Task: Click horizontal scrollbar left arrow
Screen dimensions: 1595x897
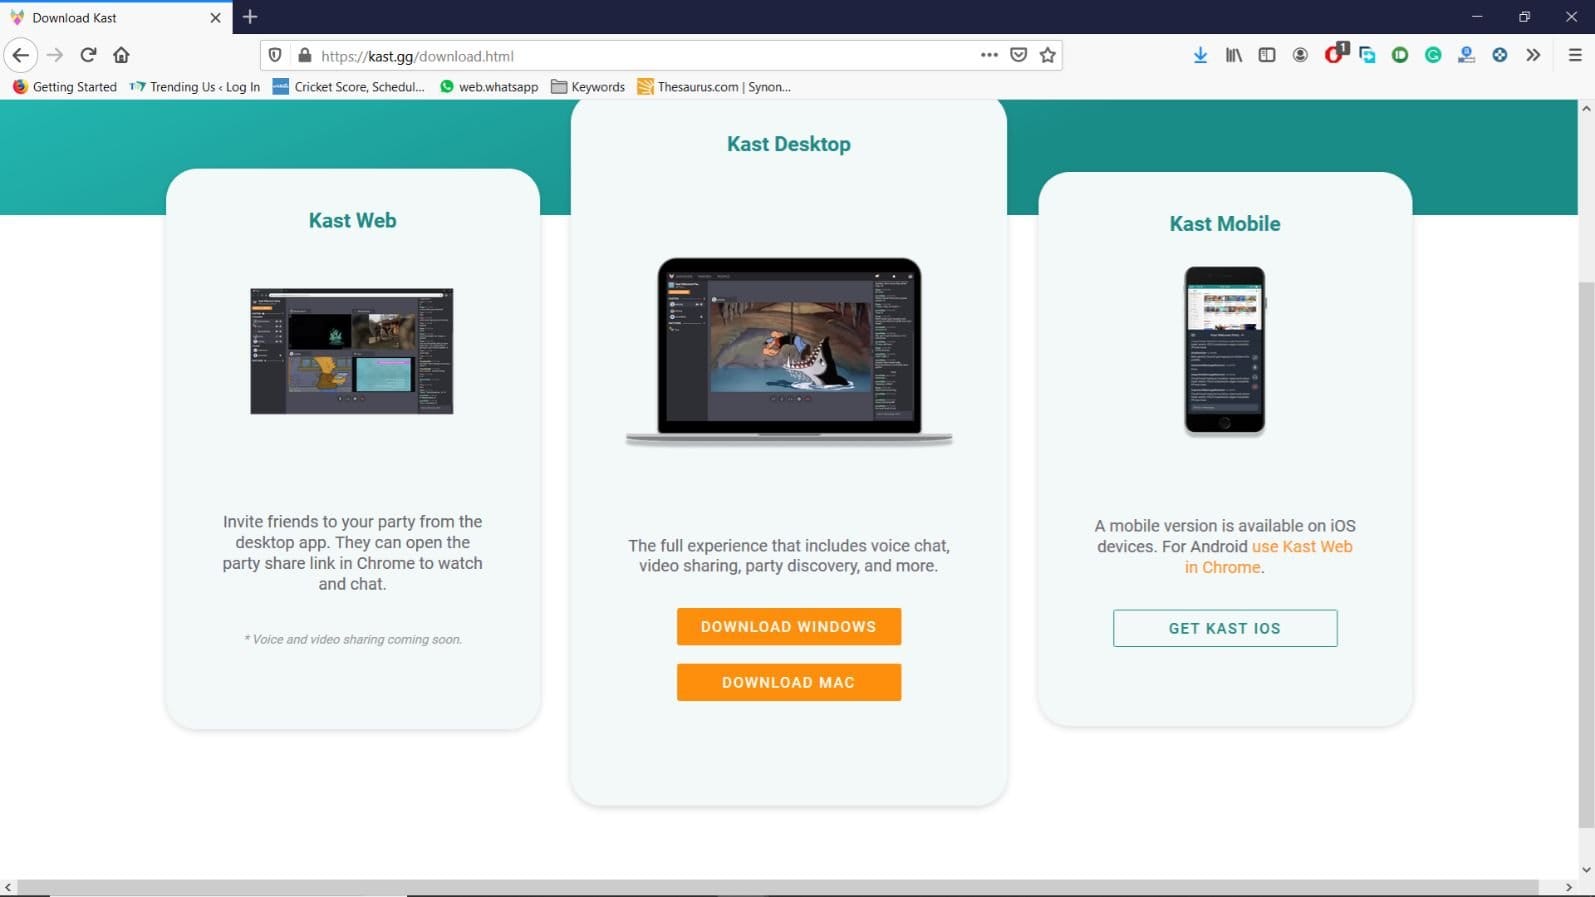Action: (x=8, y=887)
